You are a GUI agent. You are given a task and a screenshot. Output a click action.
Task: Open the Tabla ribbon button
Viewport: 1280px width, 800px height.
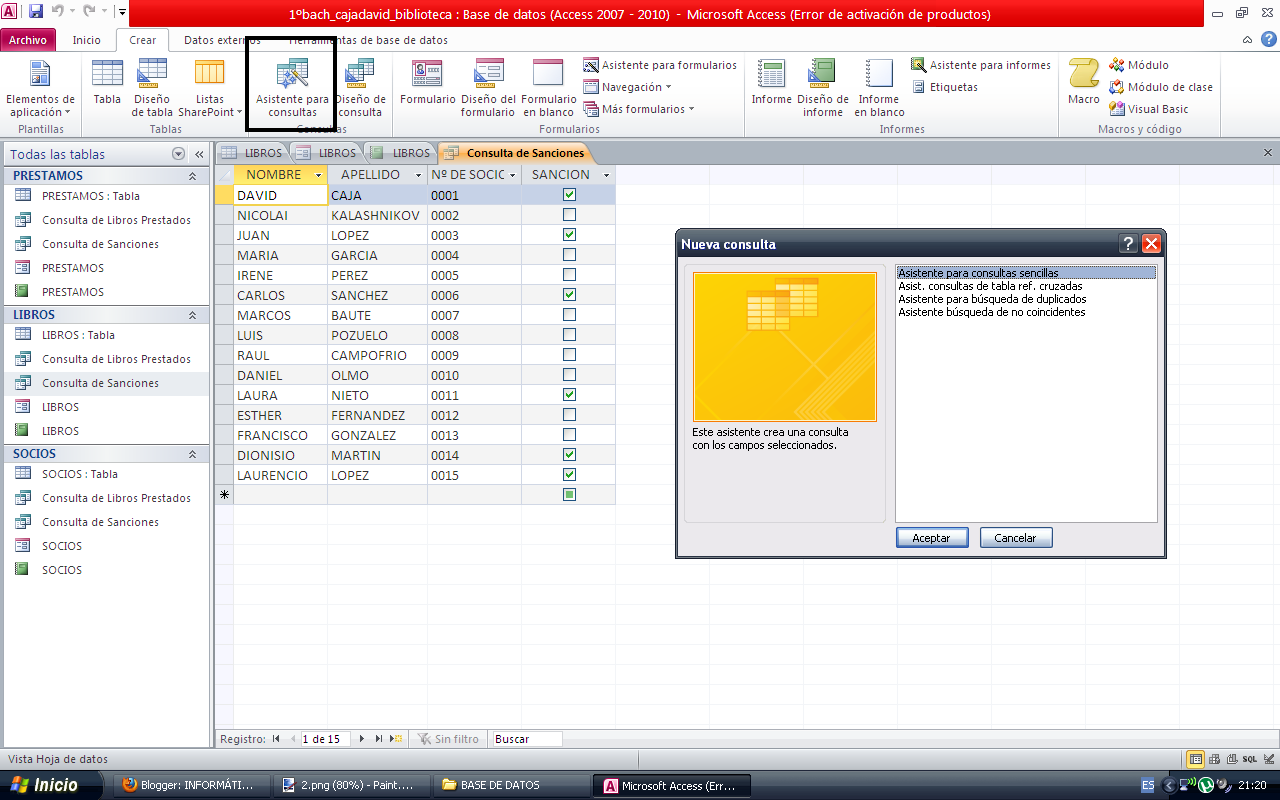(107, 82)
